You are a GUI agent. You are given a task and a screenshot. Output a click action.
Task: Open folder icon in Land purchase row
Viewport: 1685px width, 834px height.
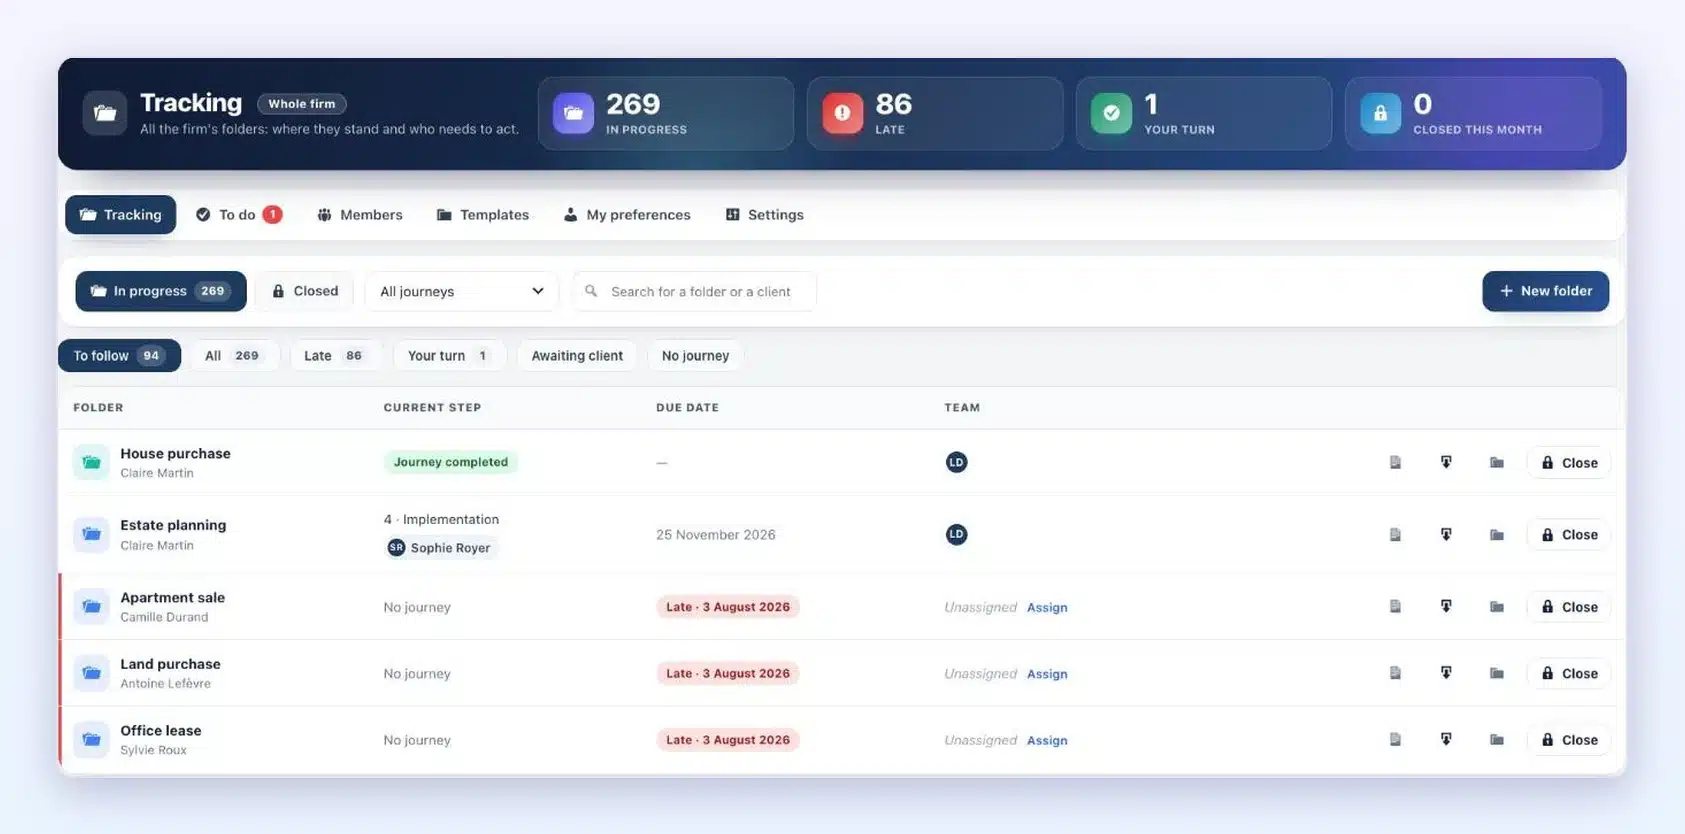click(x=1497, y=673)
